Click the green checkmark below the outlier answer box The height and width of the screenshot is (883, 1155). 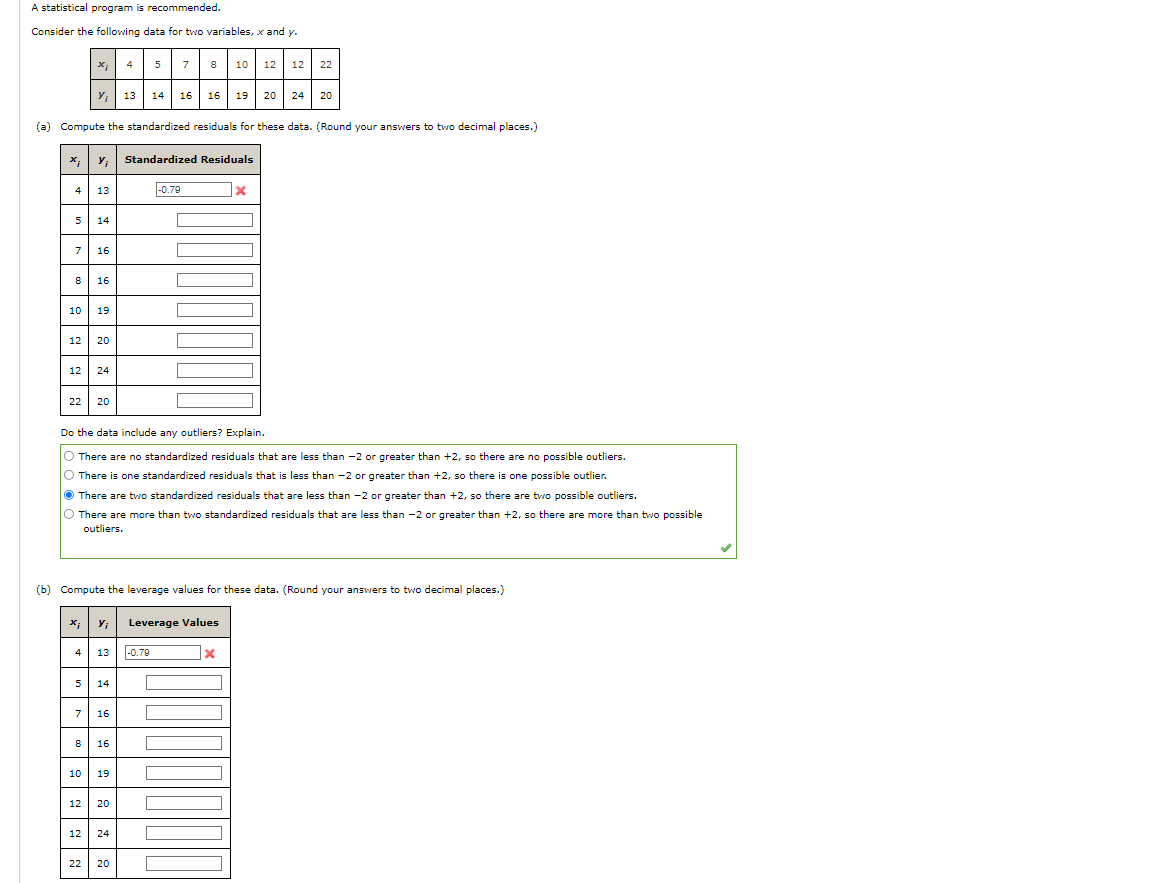click(726, 548)
